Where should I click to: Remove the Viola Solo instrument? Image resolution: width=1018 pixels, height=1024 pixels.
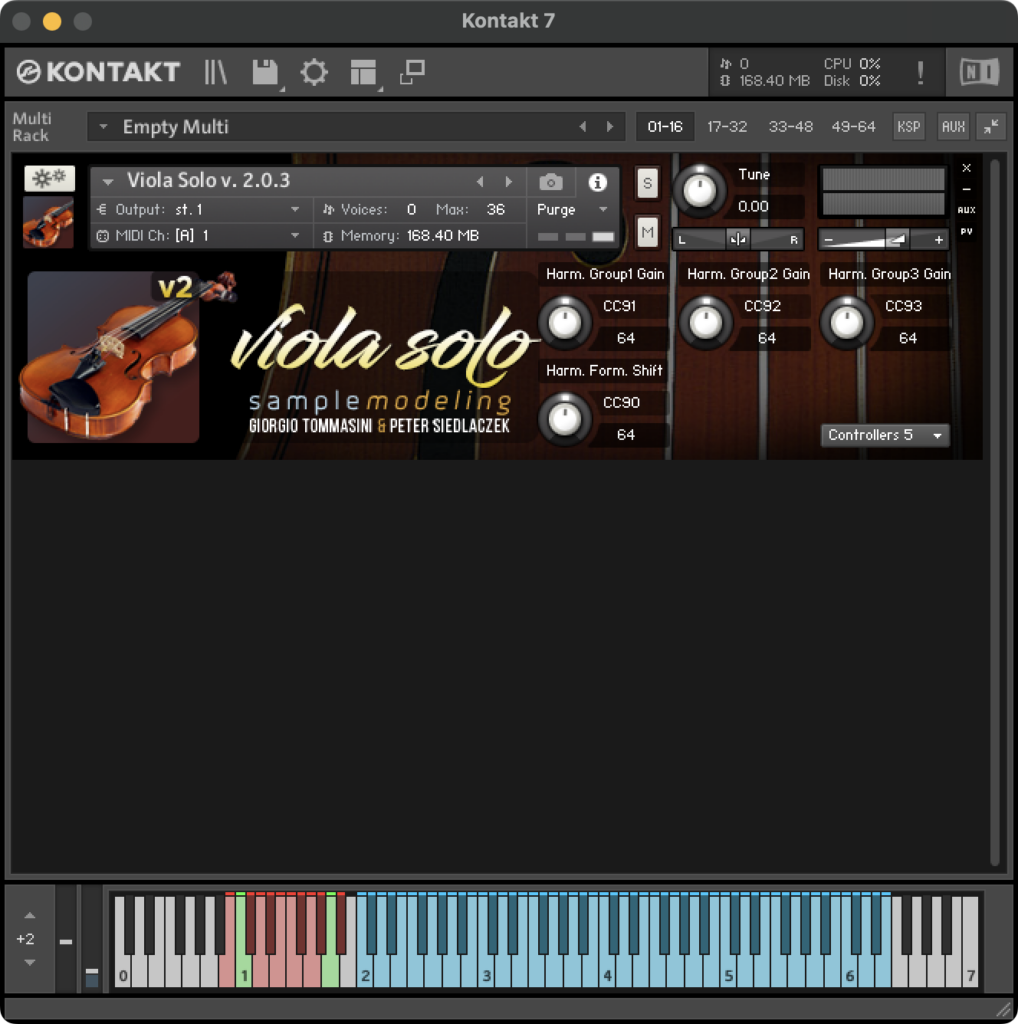[x=966, y=168]
